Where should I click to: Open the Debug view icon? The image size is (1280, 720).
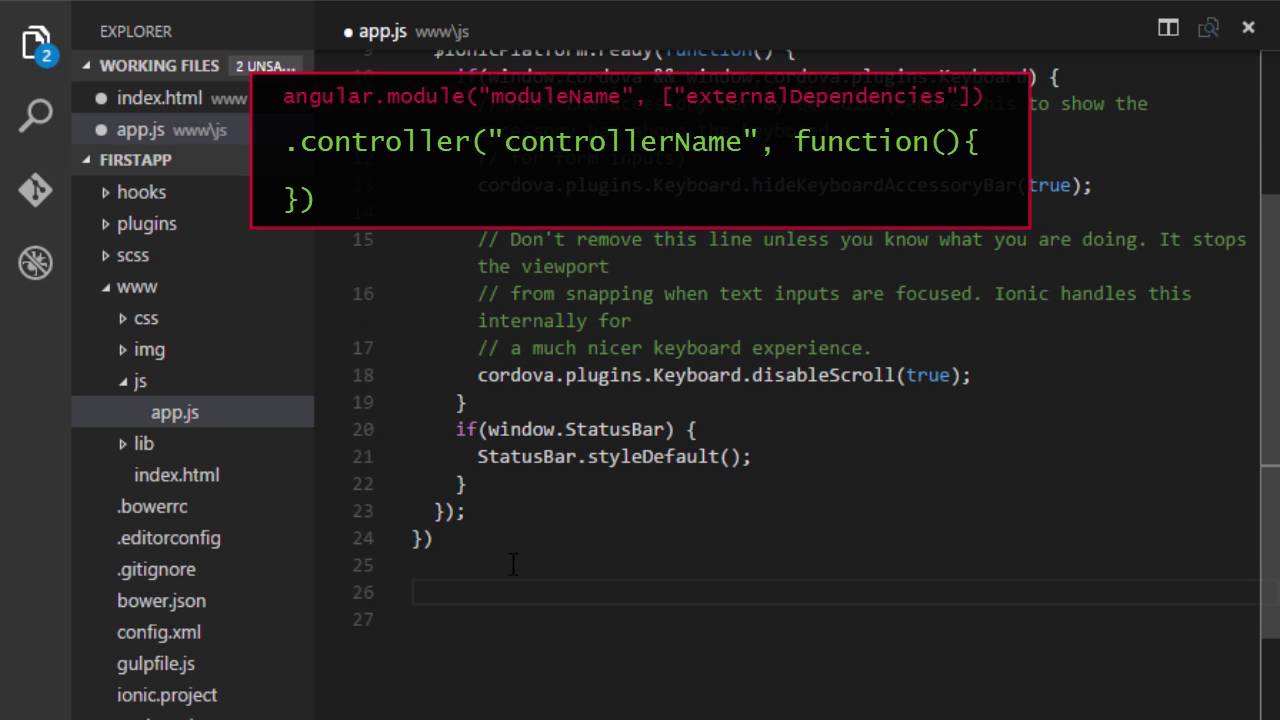point(36,264)
